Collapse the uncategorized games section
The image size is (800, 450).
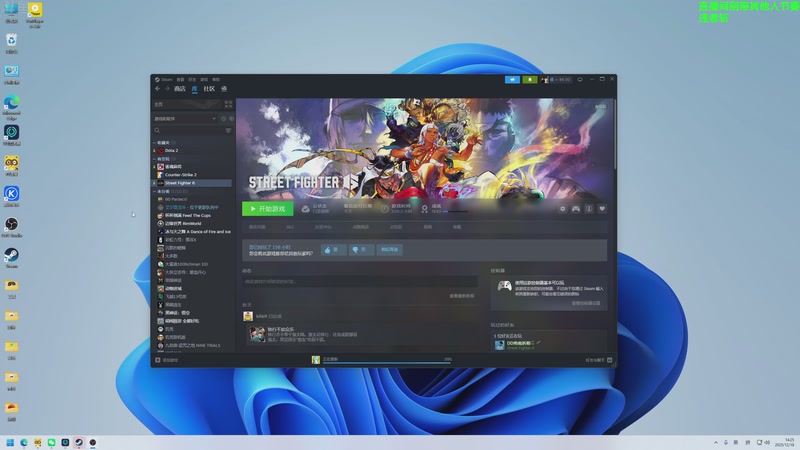155,191
